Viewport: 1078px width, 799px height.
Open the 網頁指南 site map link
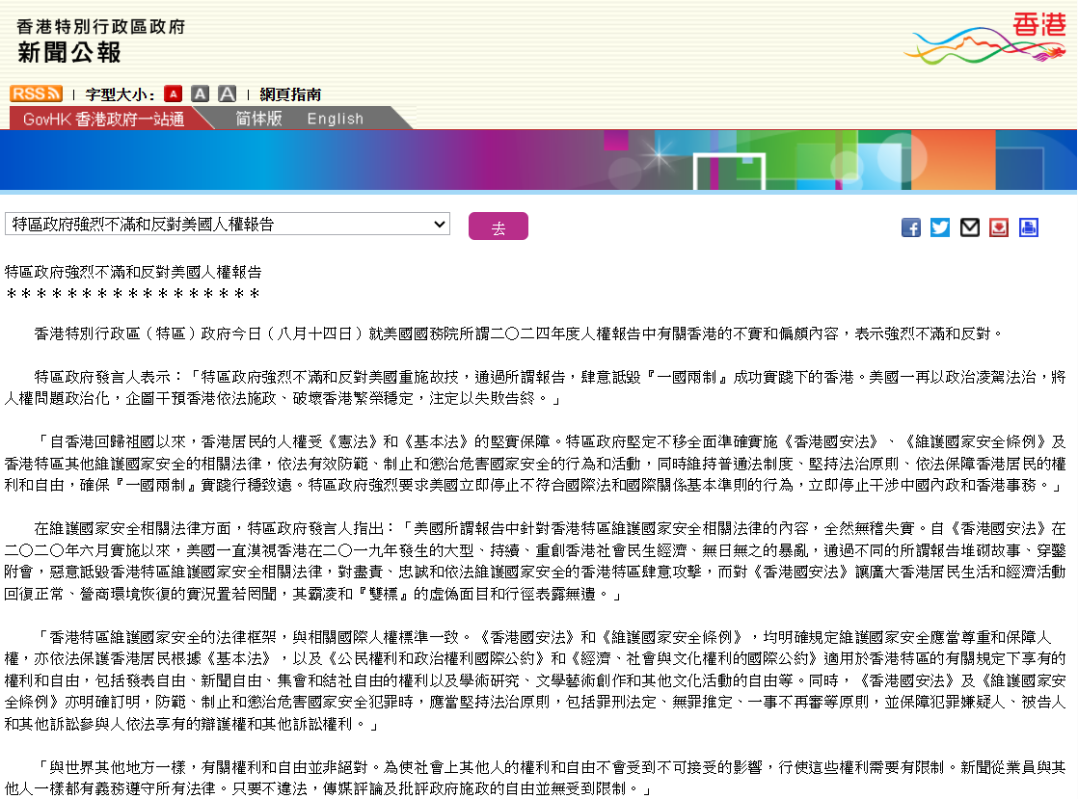[x=290, y=94]
